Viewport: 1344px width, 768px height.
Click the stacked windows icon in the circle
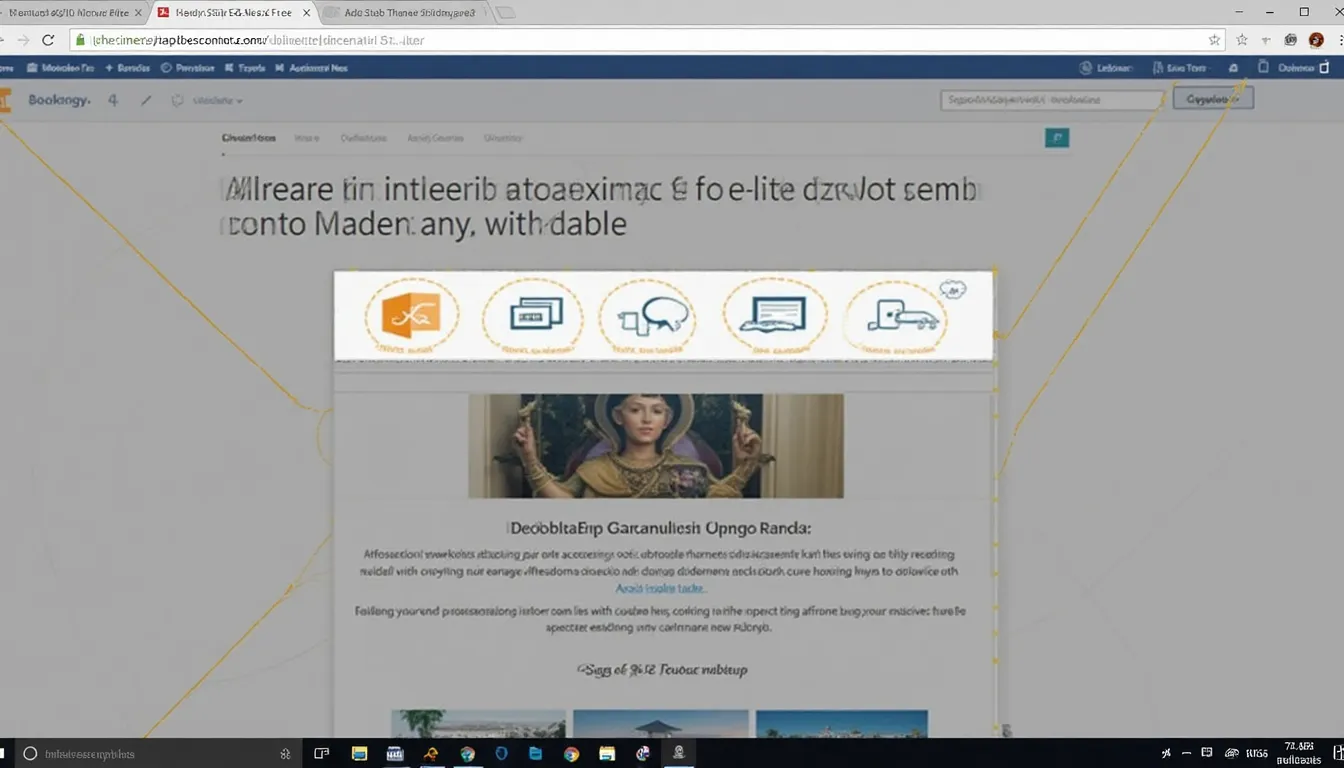point(536,315)
